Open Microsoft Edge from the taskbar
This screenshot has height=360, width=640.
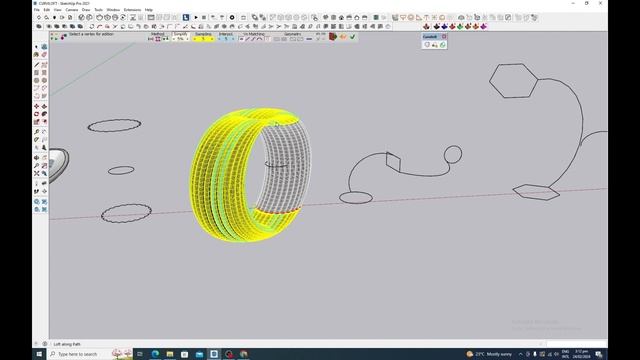pos(155,354)
